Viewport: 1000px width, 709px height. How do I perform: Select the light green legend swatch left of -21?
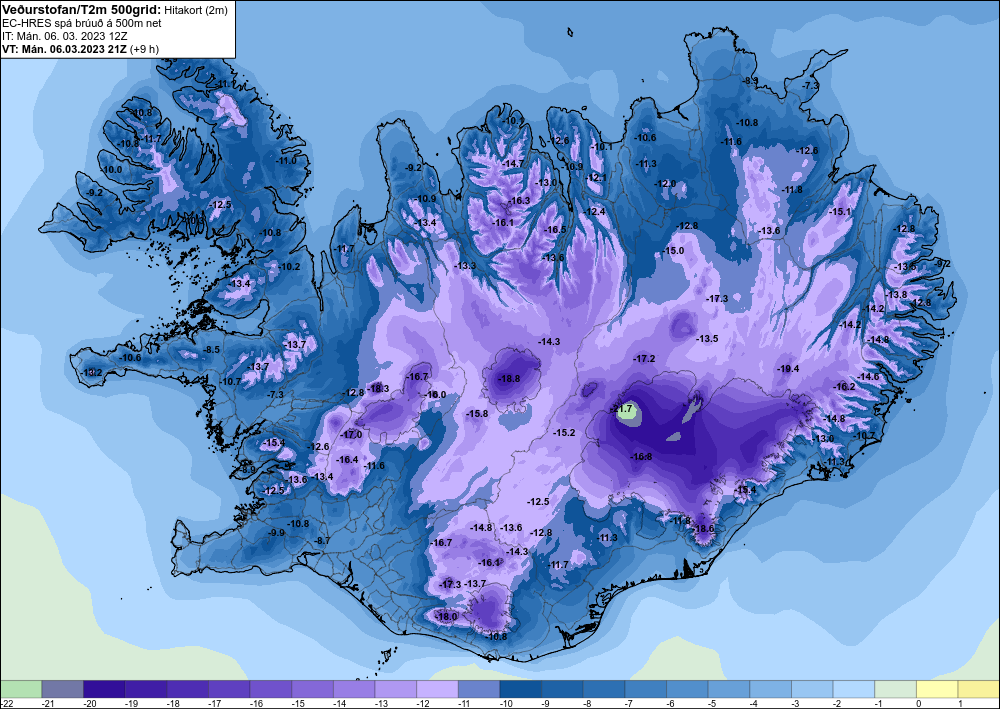tap(21, 689)
